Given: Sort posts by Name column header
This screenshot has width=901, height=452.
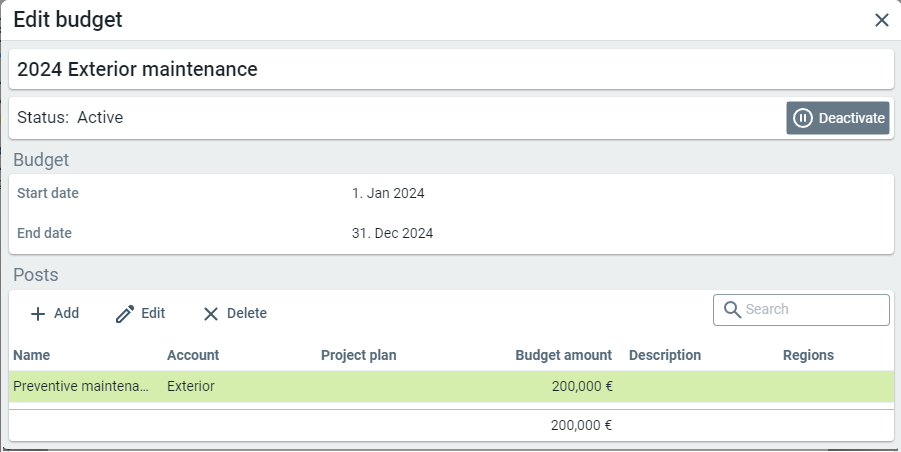Looking at the screenshot, I should click(x=32, y=356).
